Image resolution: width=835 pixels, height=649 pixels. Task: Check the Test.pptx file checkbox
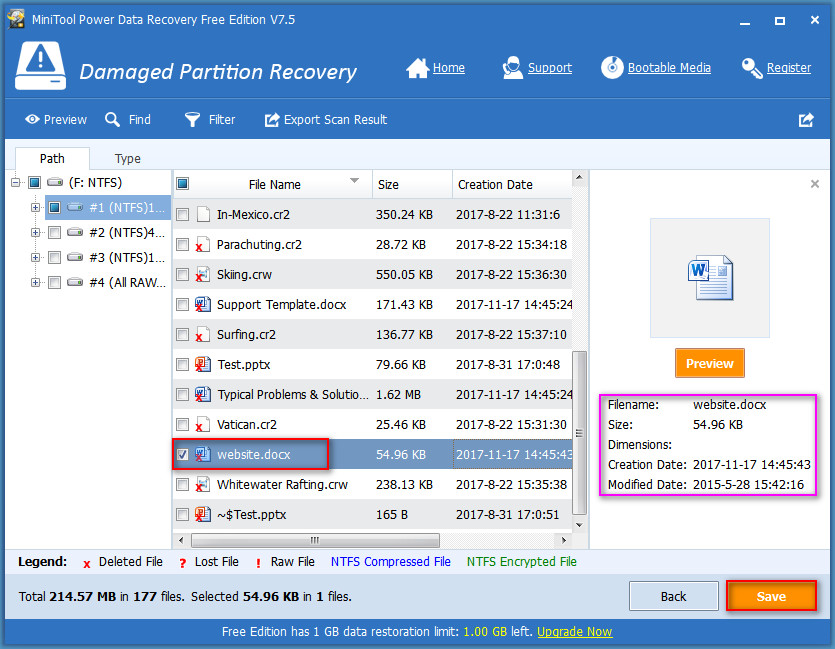tap(183, 365)
